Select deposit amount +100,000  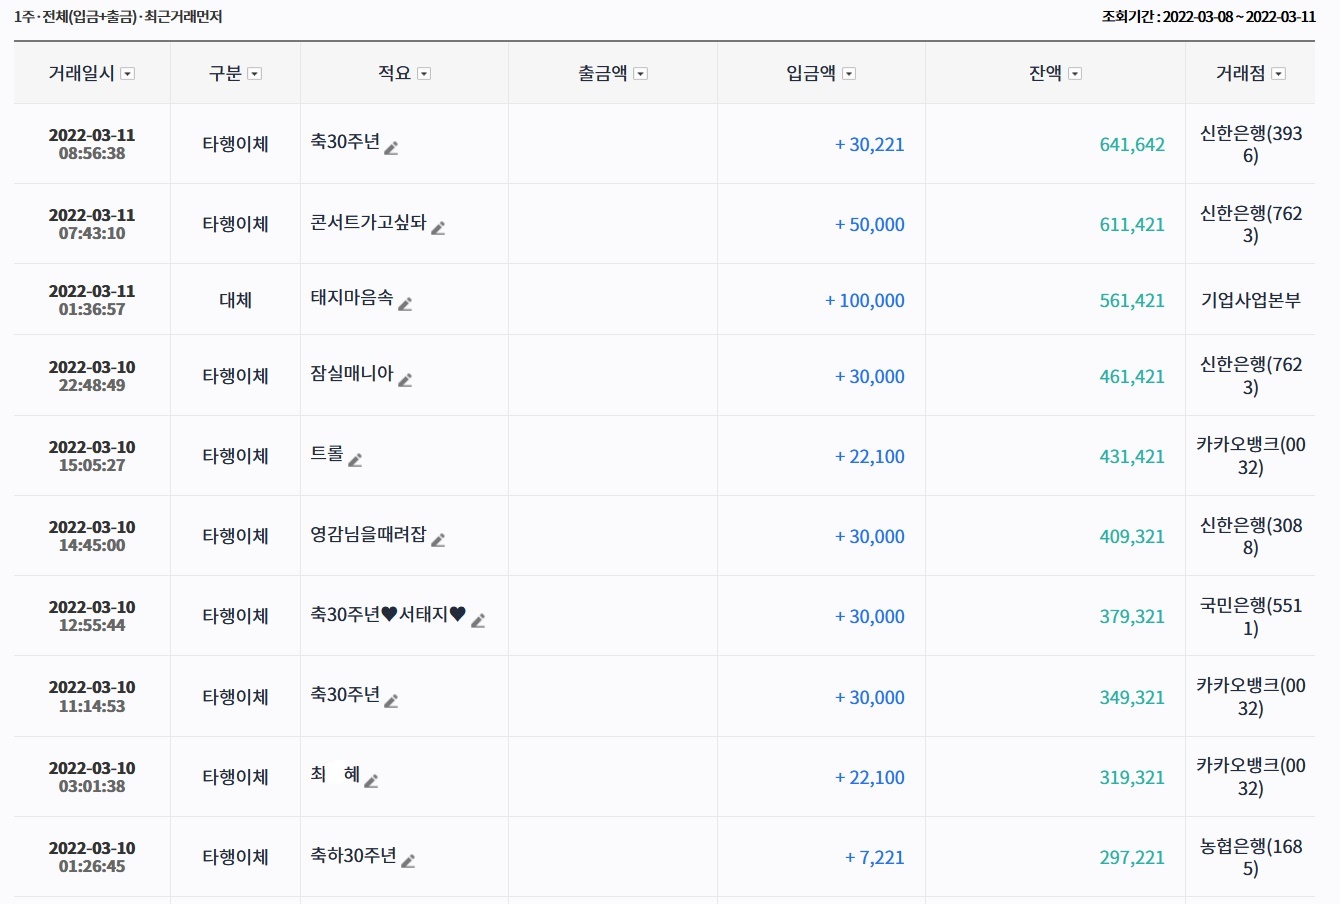pos(865,301)
